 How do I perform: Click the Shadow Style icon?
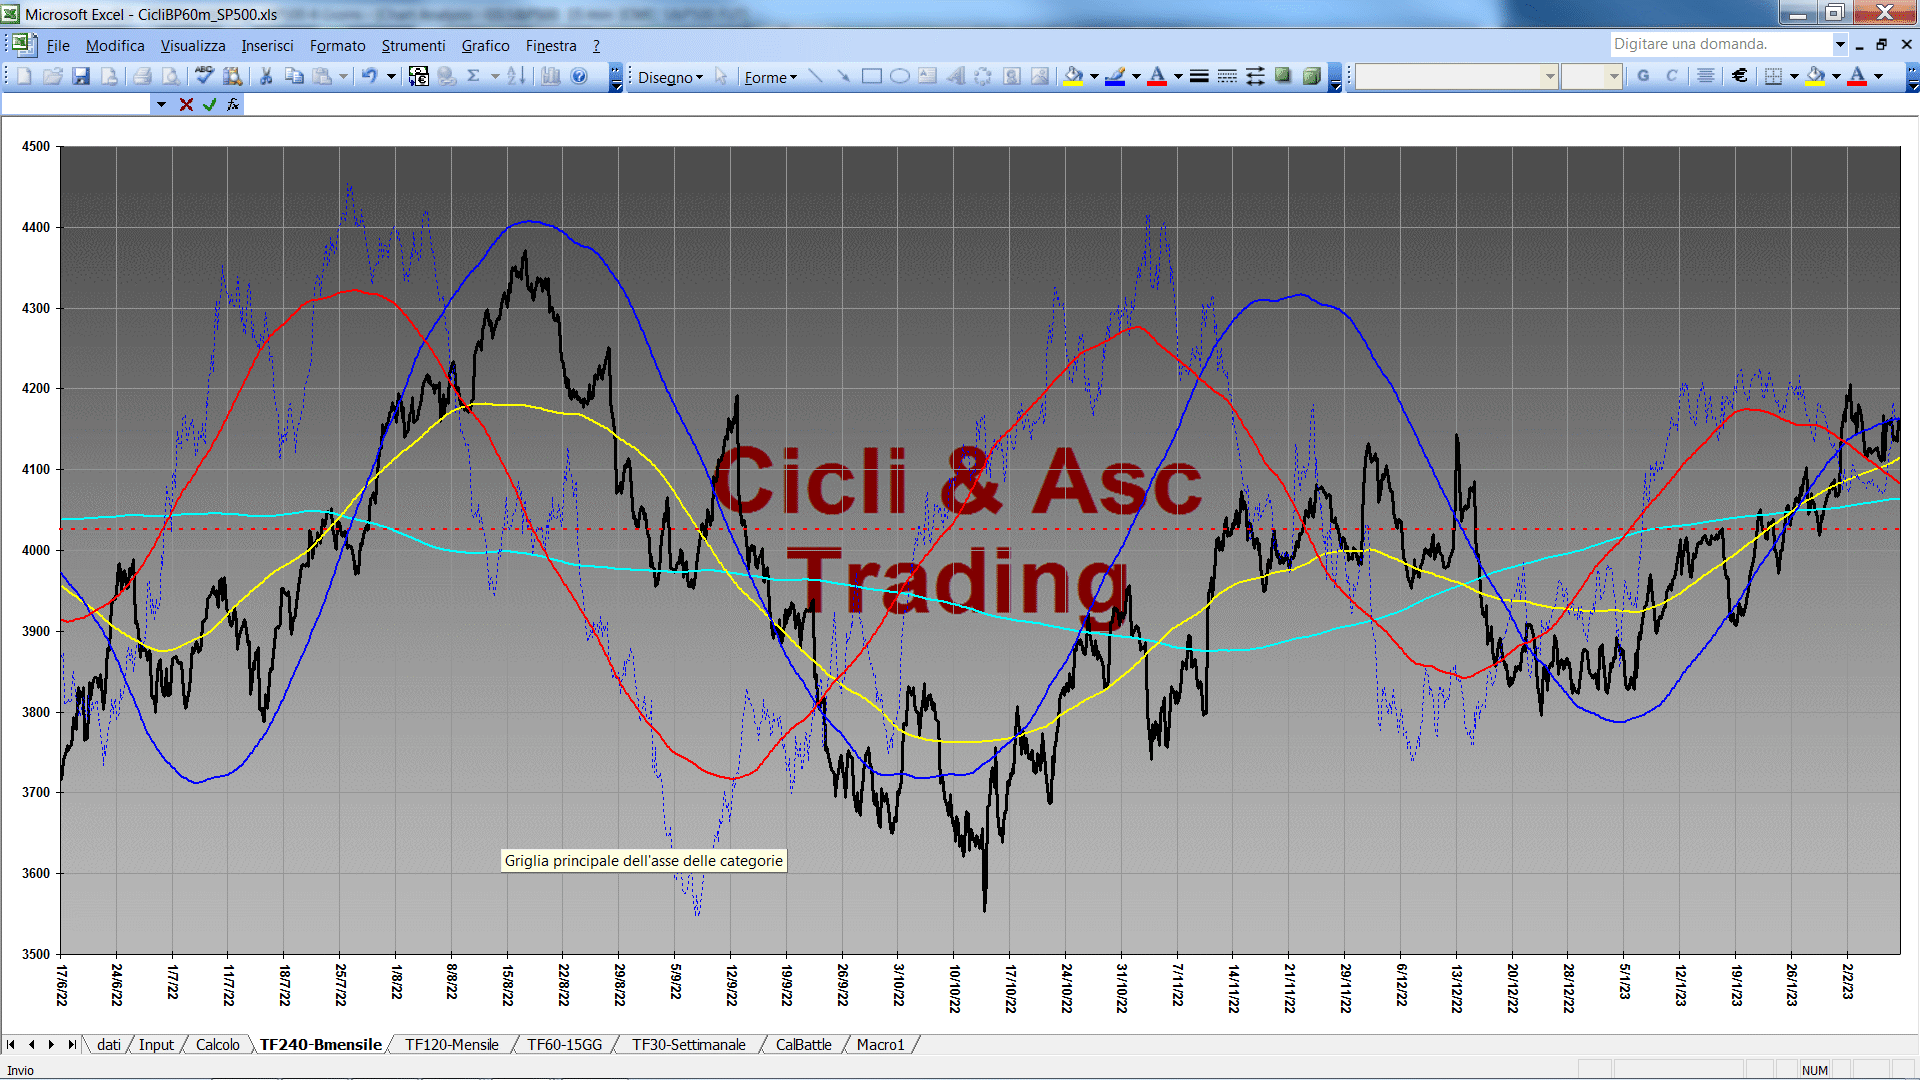click(1283, 76)
